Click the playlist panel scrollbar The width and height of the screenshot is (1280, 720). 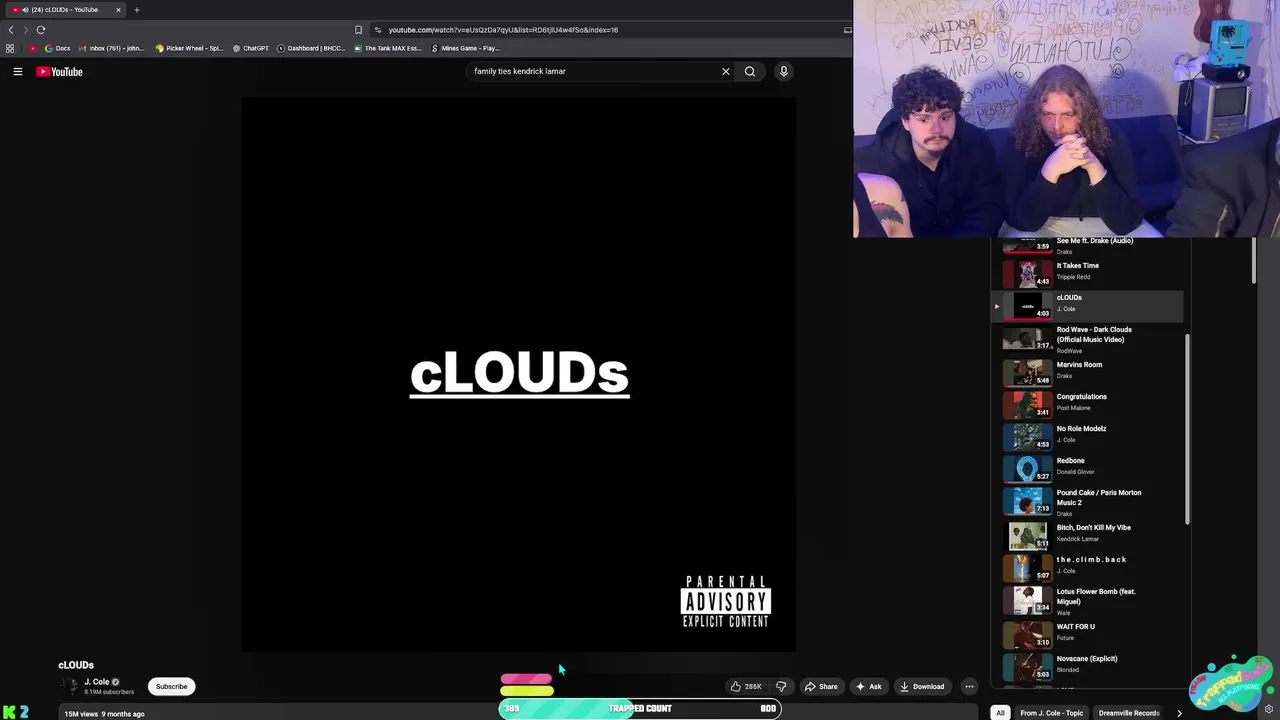1188,429
